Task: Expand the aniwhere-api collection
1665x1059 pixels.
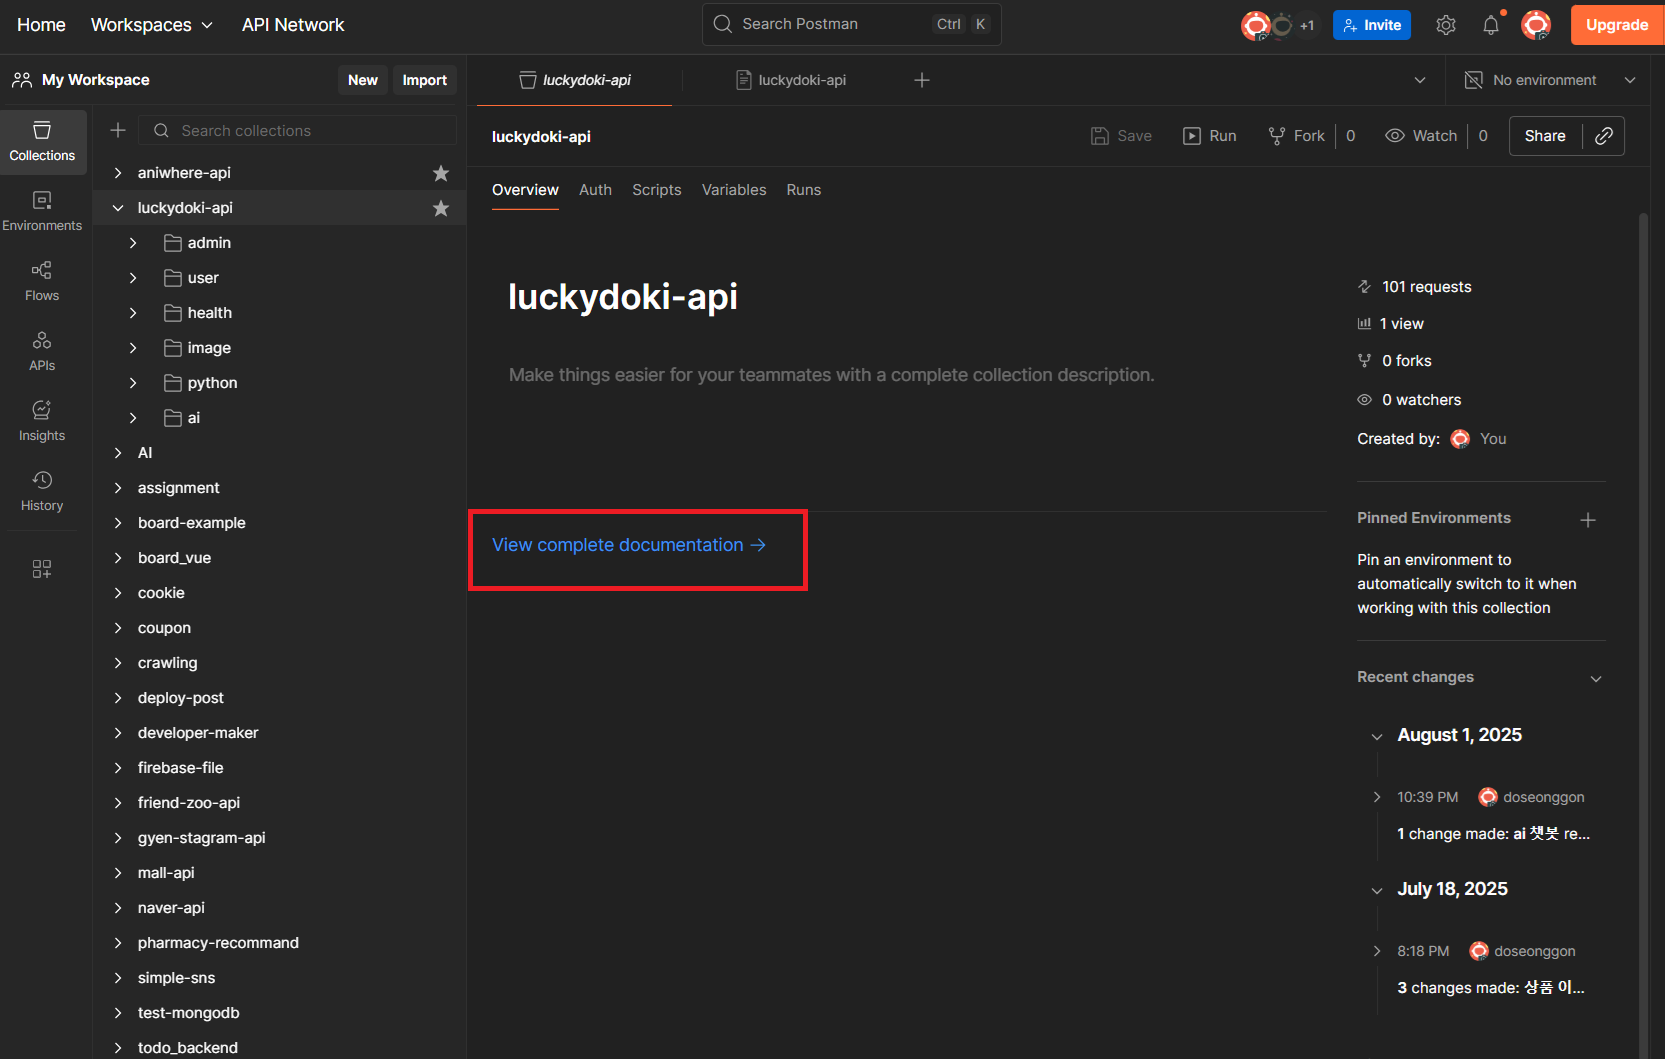Action: pyautogui.click(x=118, y=173)
